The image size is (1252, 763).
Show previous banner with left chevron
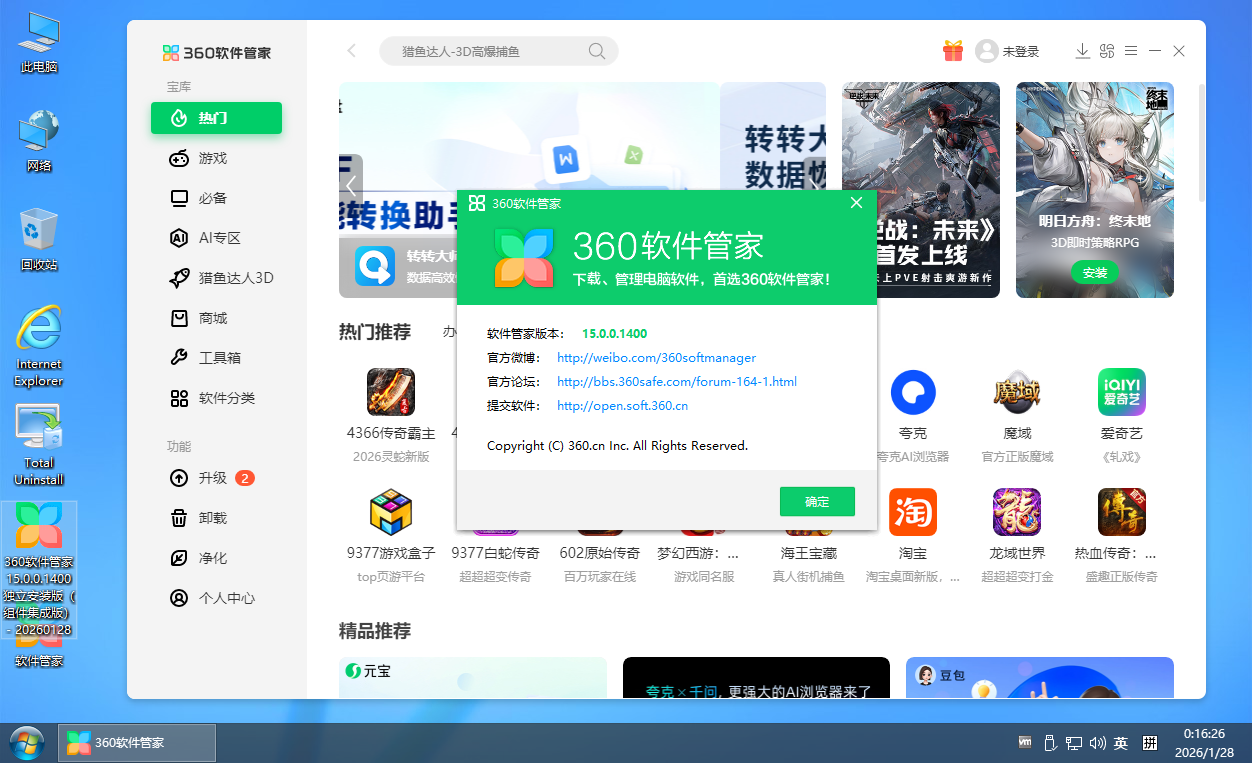(351, 185)
